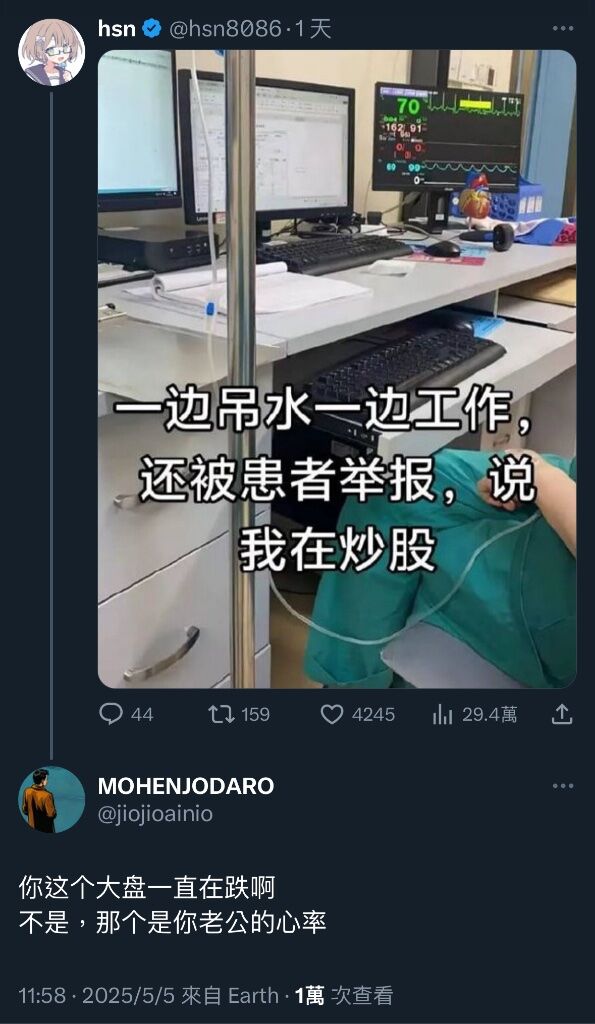The image size is (595, 1024).
Task: Open the MOHENJODARO display name
Action: click(x=186, y=786)
